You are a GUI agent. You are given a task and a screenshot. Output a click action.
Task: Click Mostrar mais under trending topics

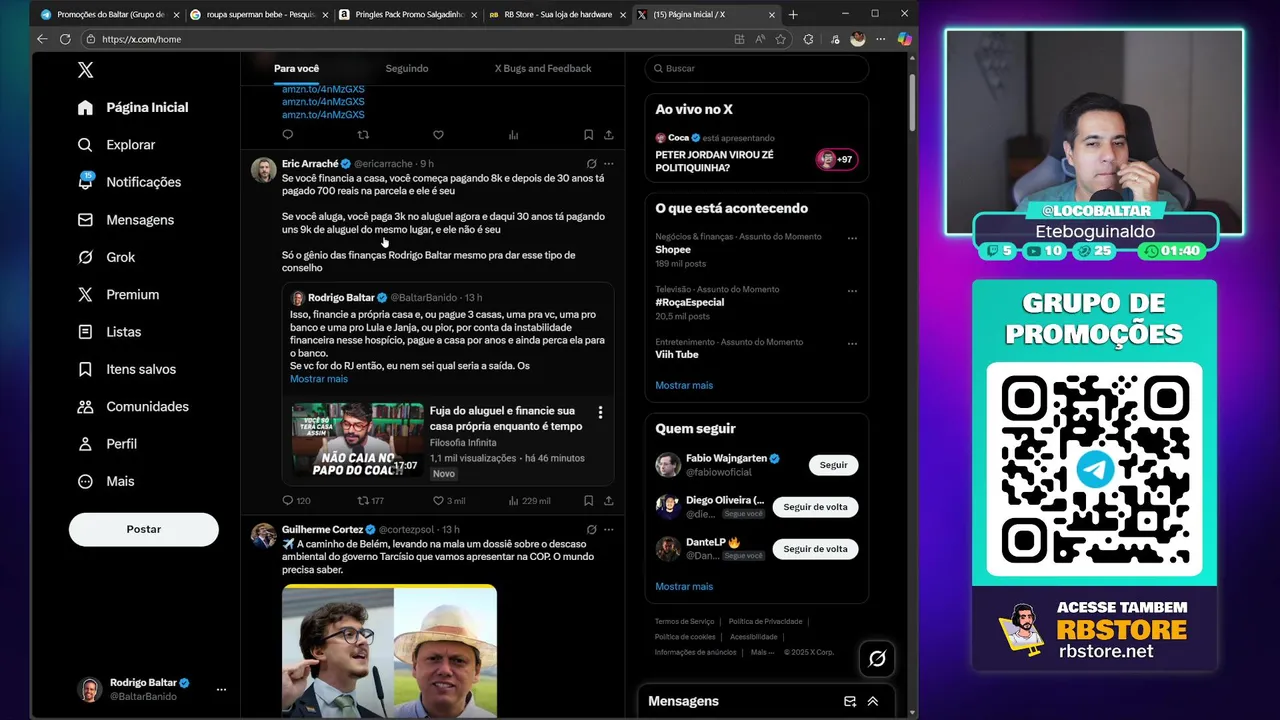click(x=684, y=385)
